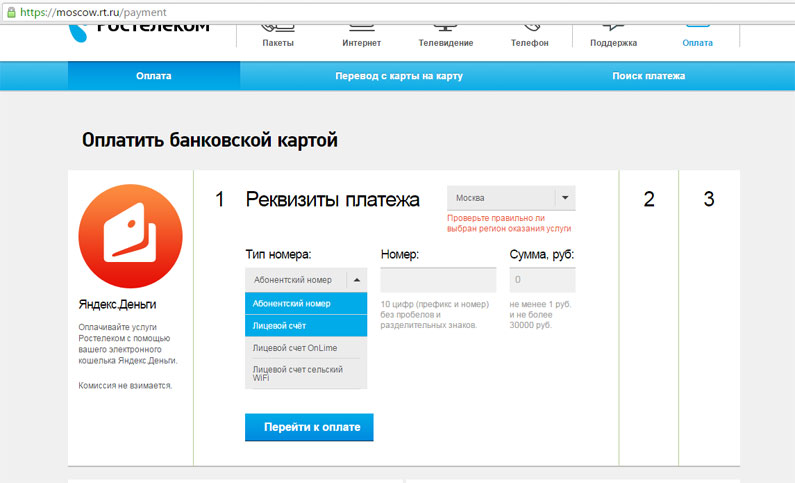Pick the Лицевой счет OnLime option
The width and height of the screenshot is (795, 483).
point(305,347)
